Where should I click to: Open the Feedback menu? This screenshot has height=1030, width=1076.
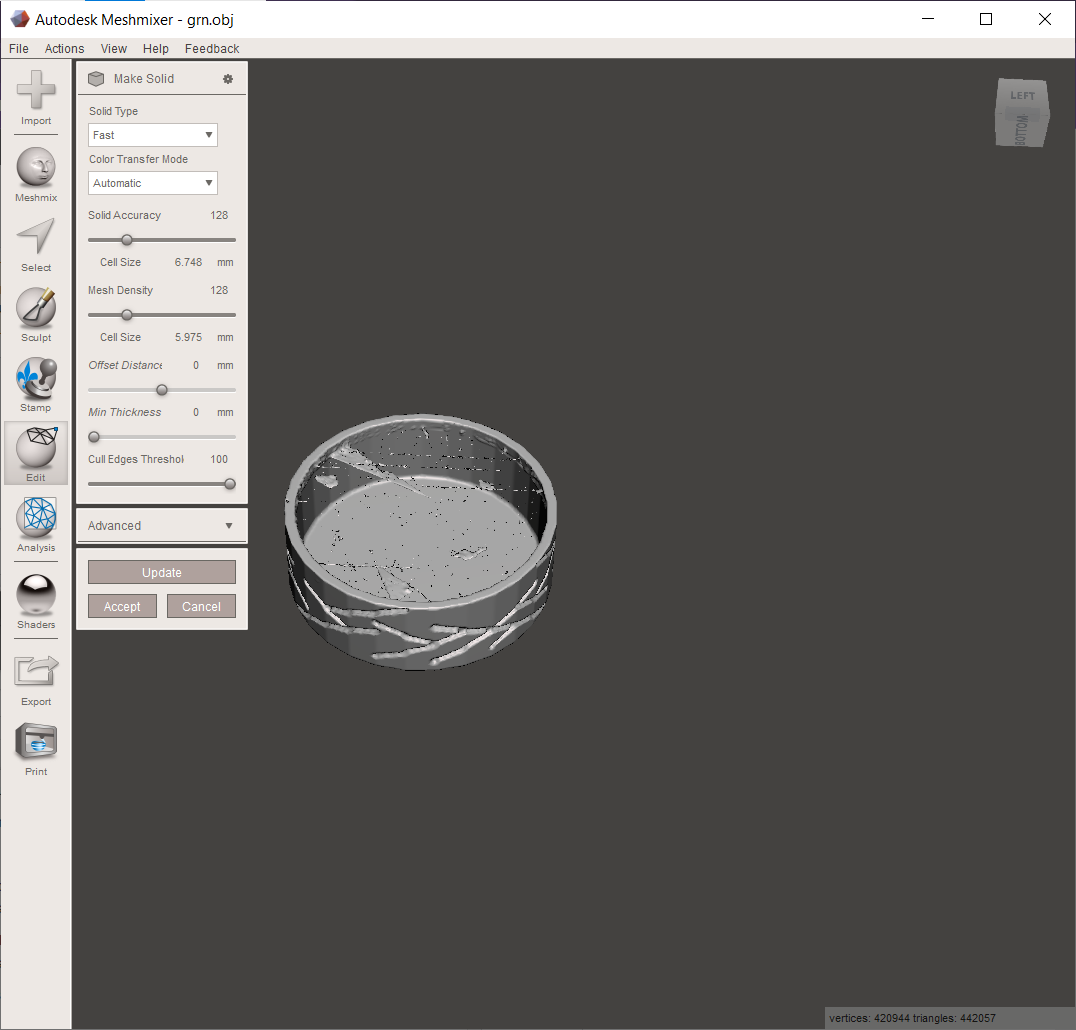click(212, 49)
